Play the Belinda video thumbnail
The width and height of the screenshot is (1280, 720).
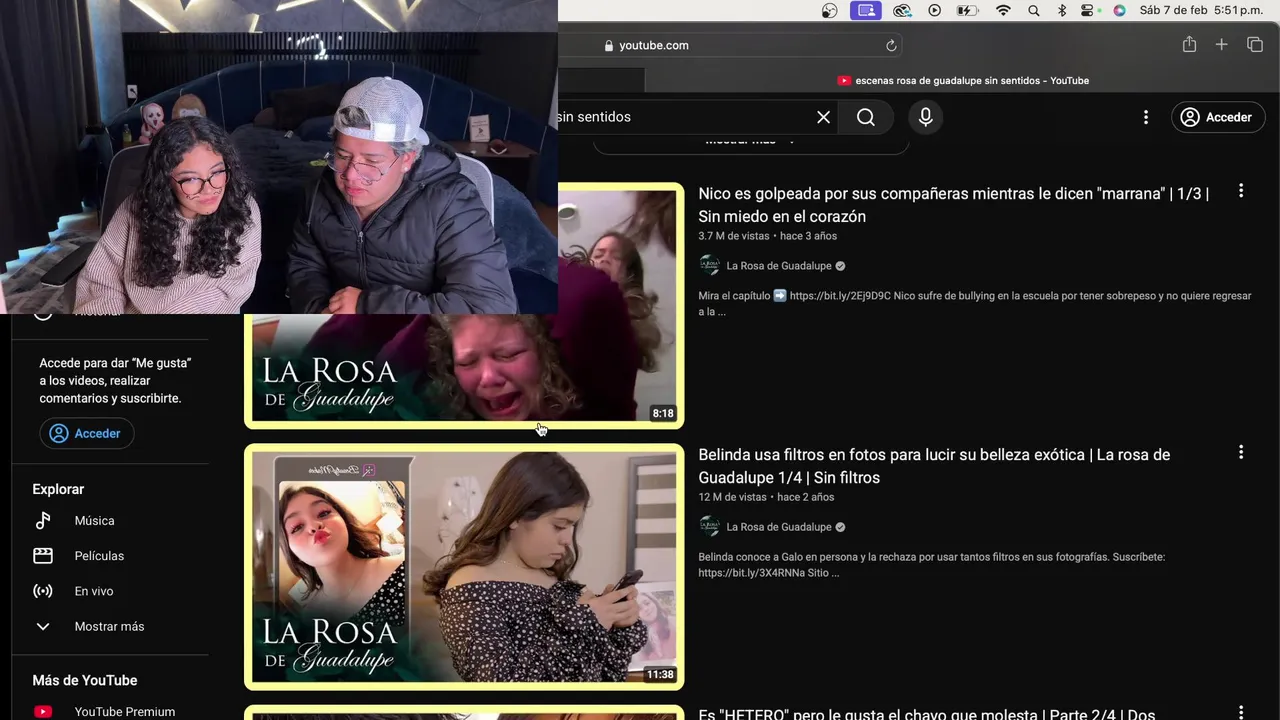pos(464,567)
